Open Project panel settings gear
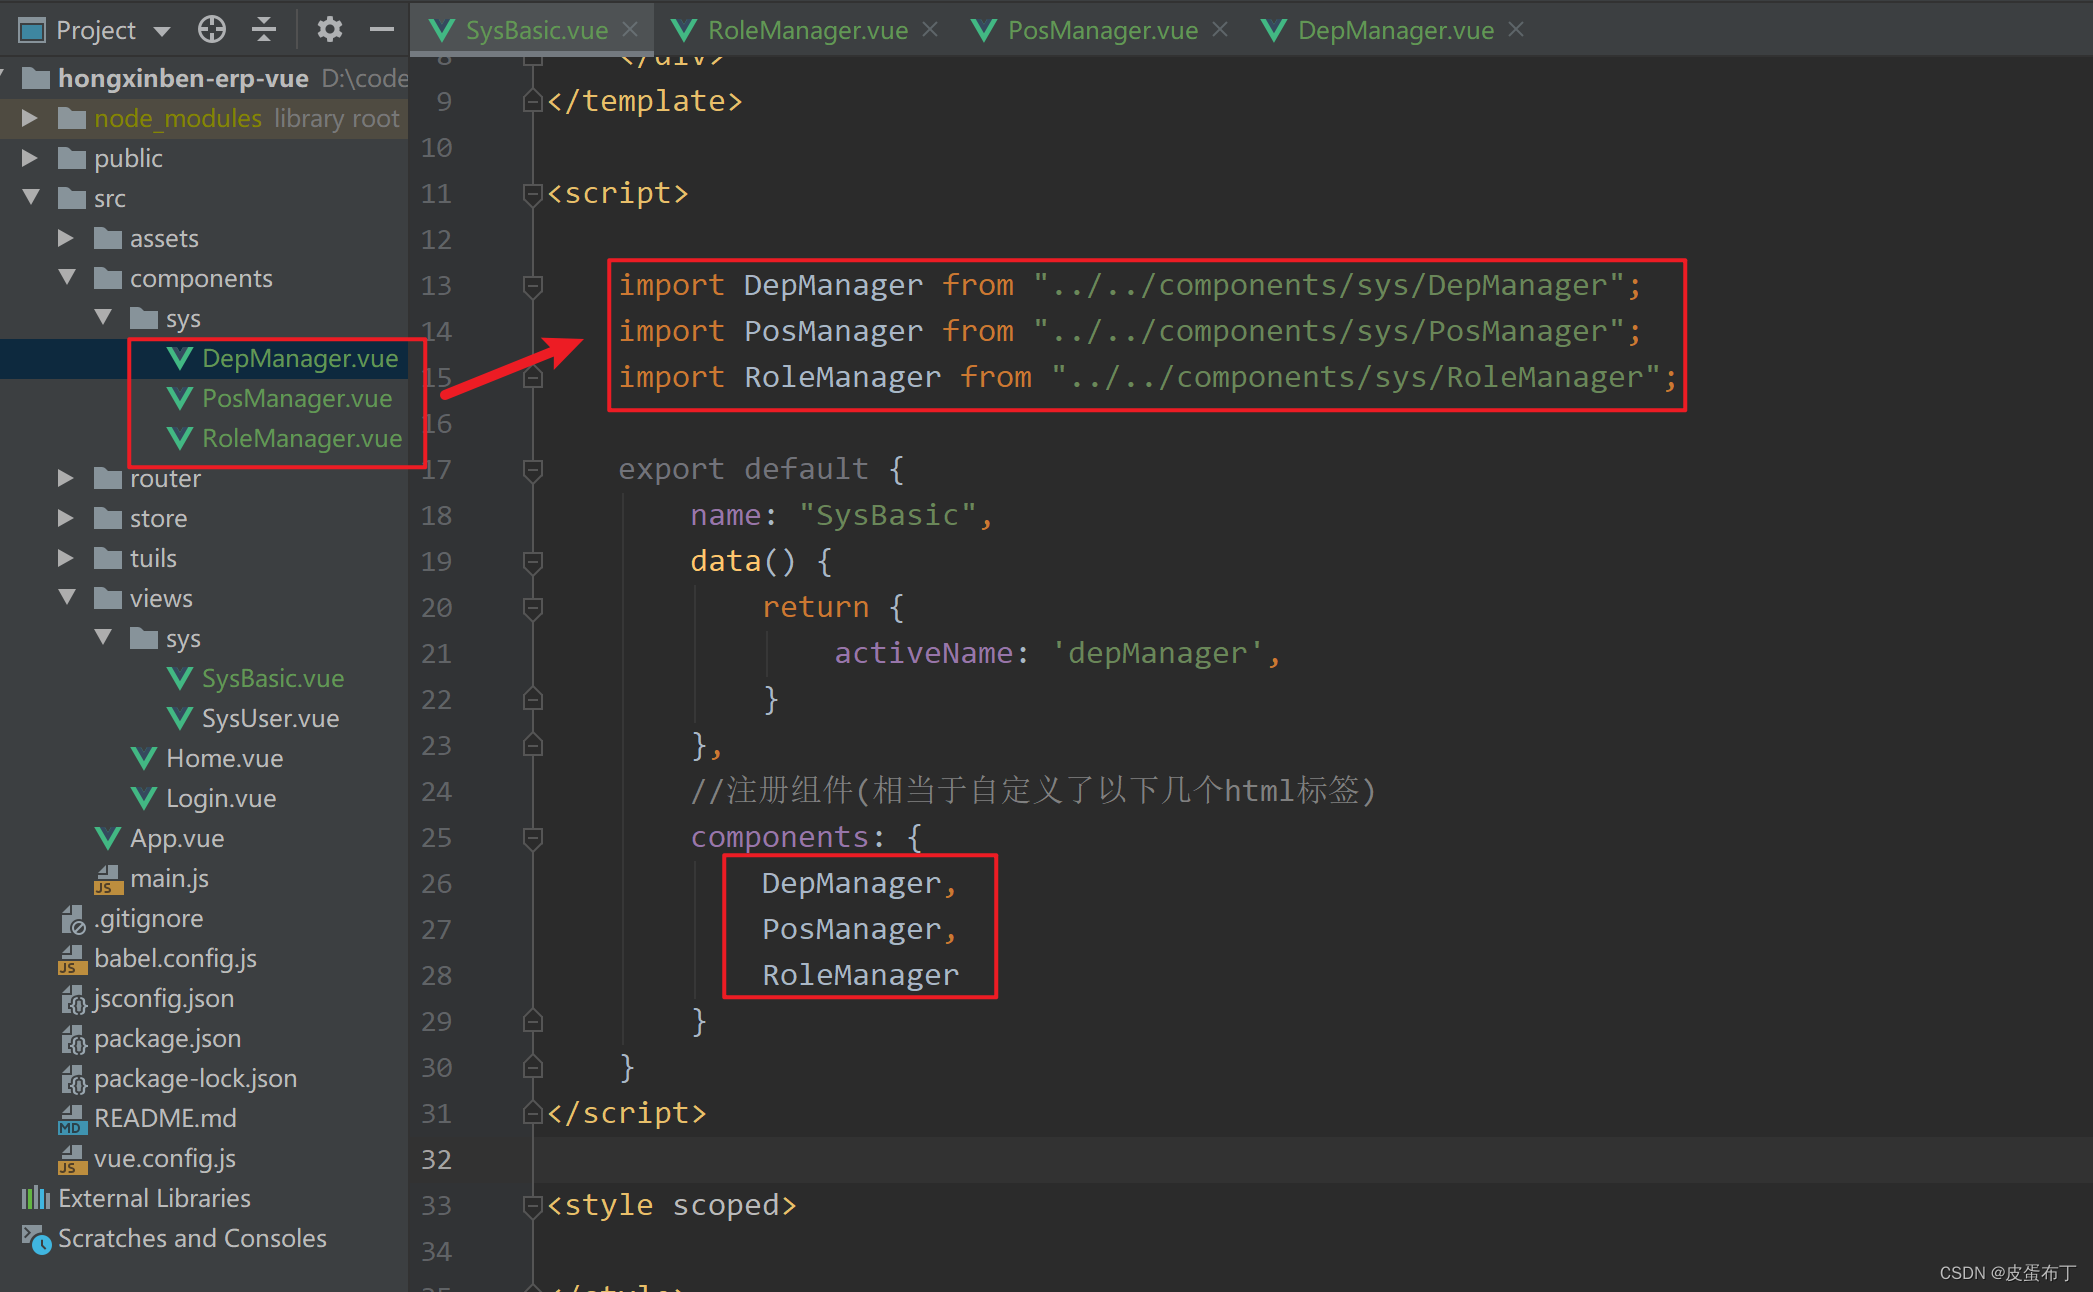Viewport: 2093px width, 1292px height. [329, 30]
